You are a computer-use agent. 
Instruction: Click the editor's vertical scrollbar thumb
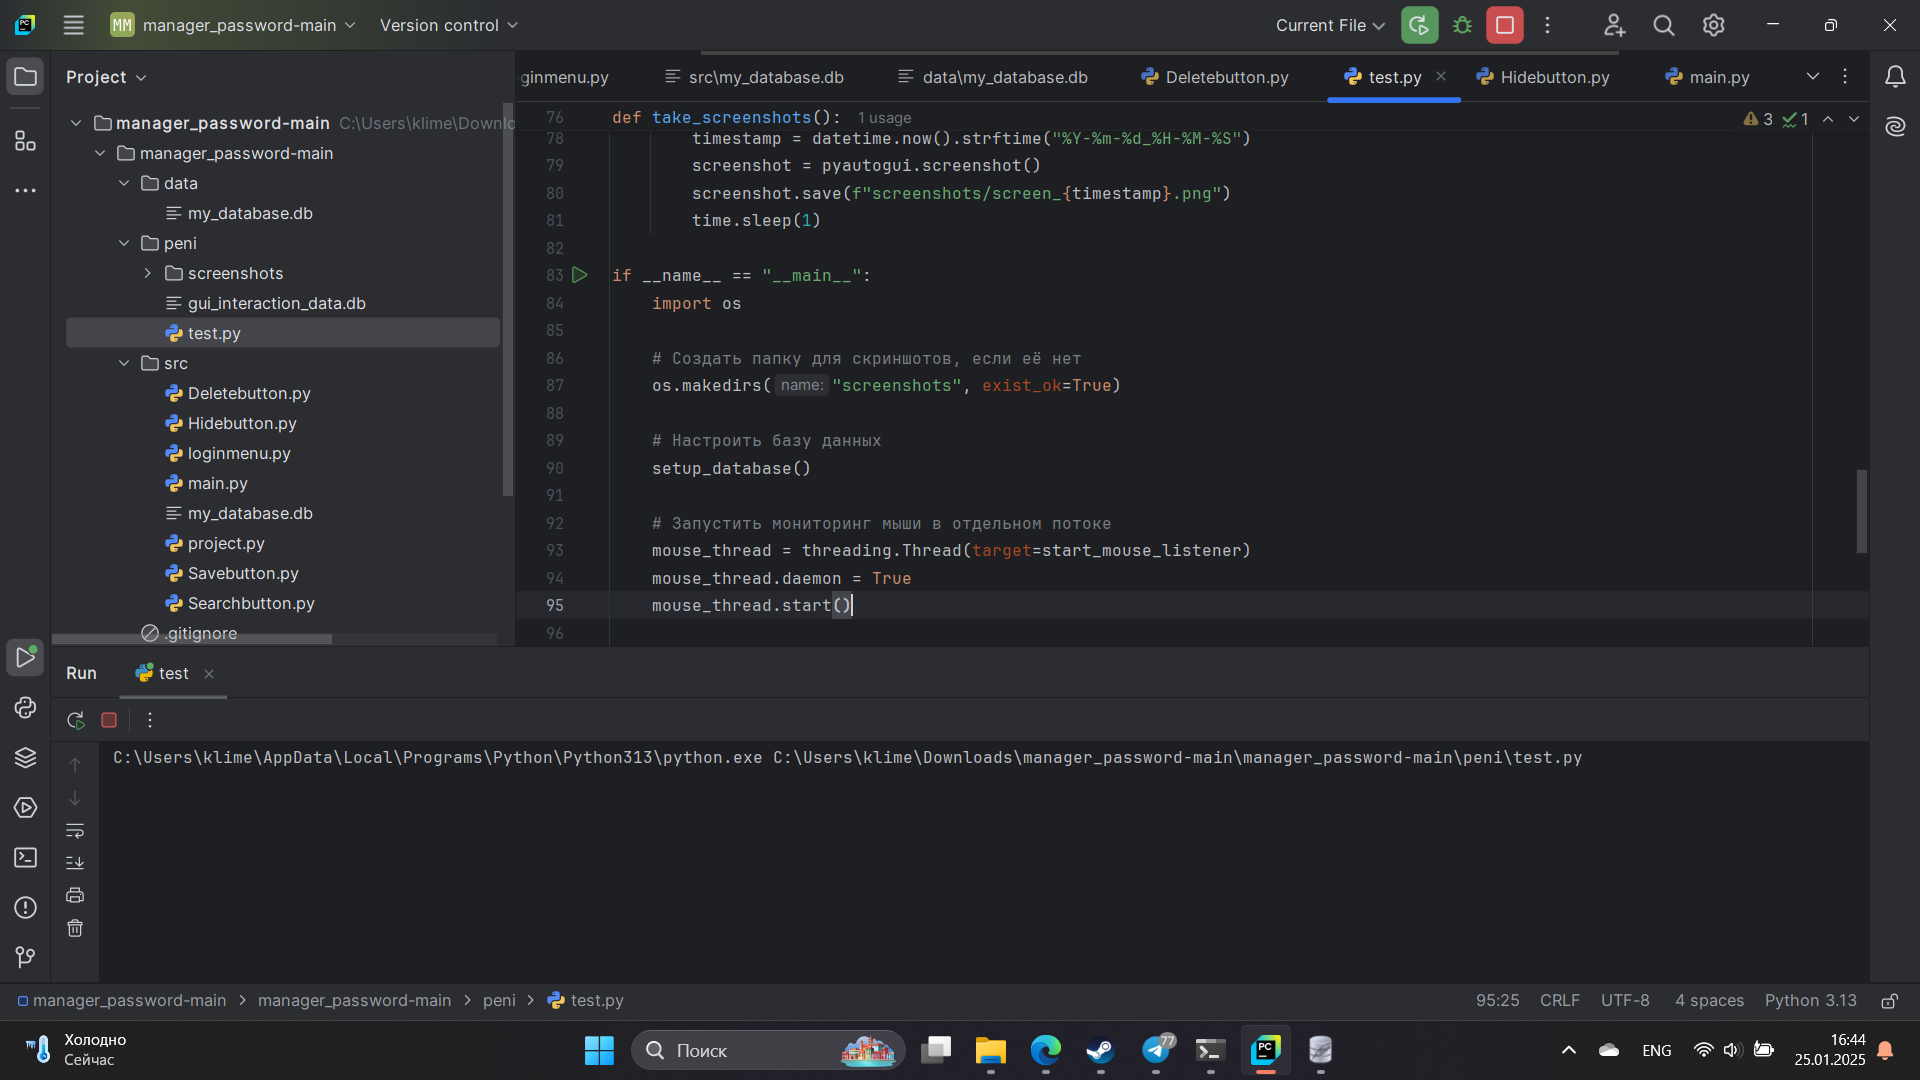coord(1861,512)
